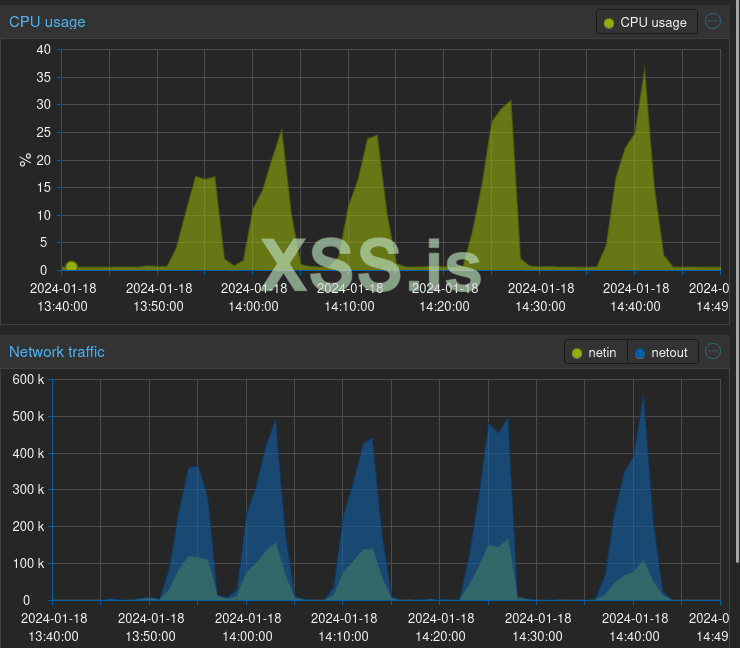Collapse the CPU usage panel
The height and width of the screenshot is (648, 740).
pos(713,21)
